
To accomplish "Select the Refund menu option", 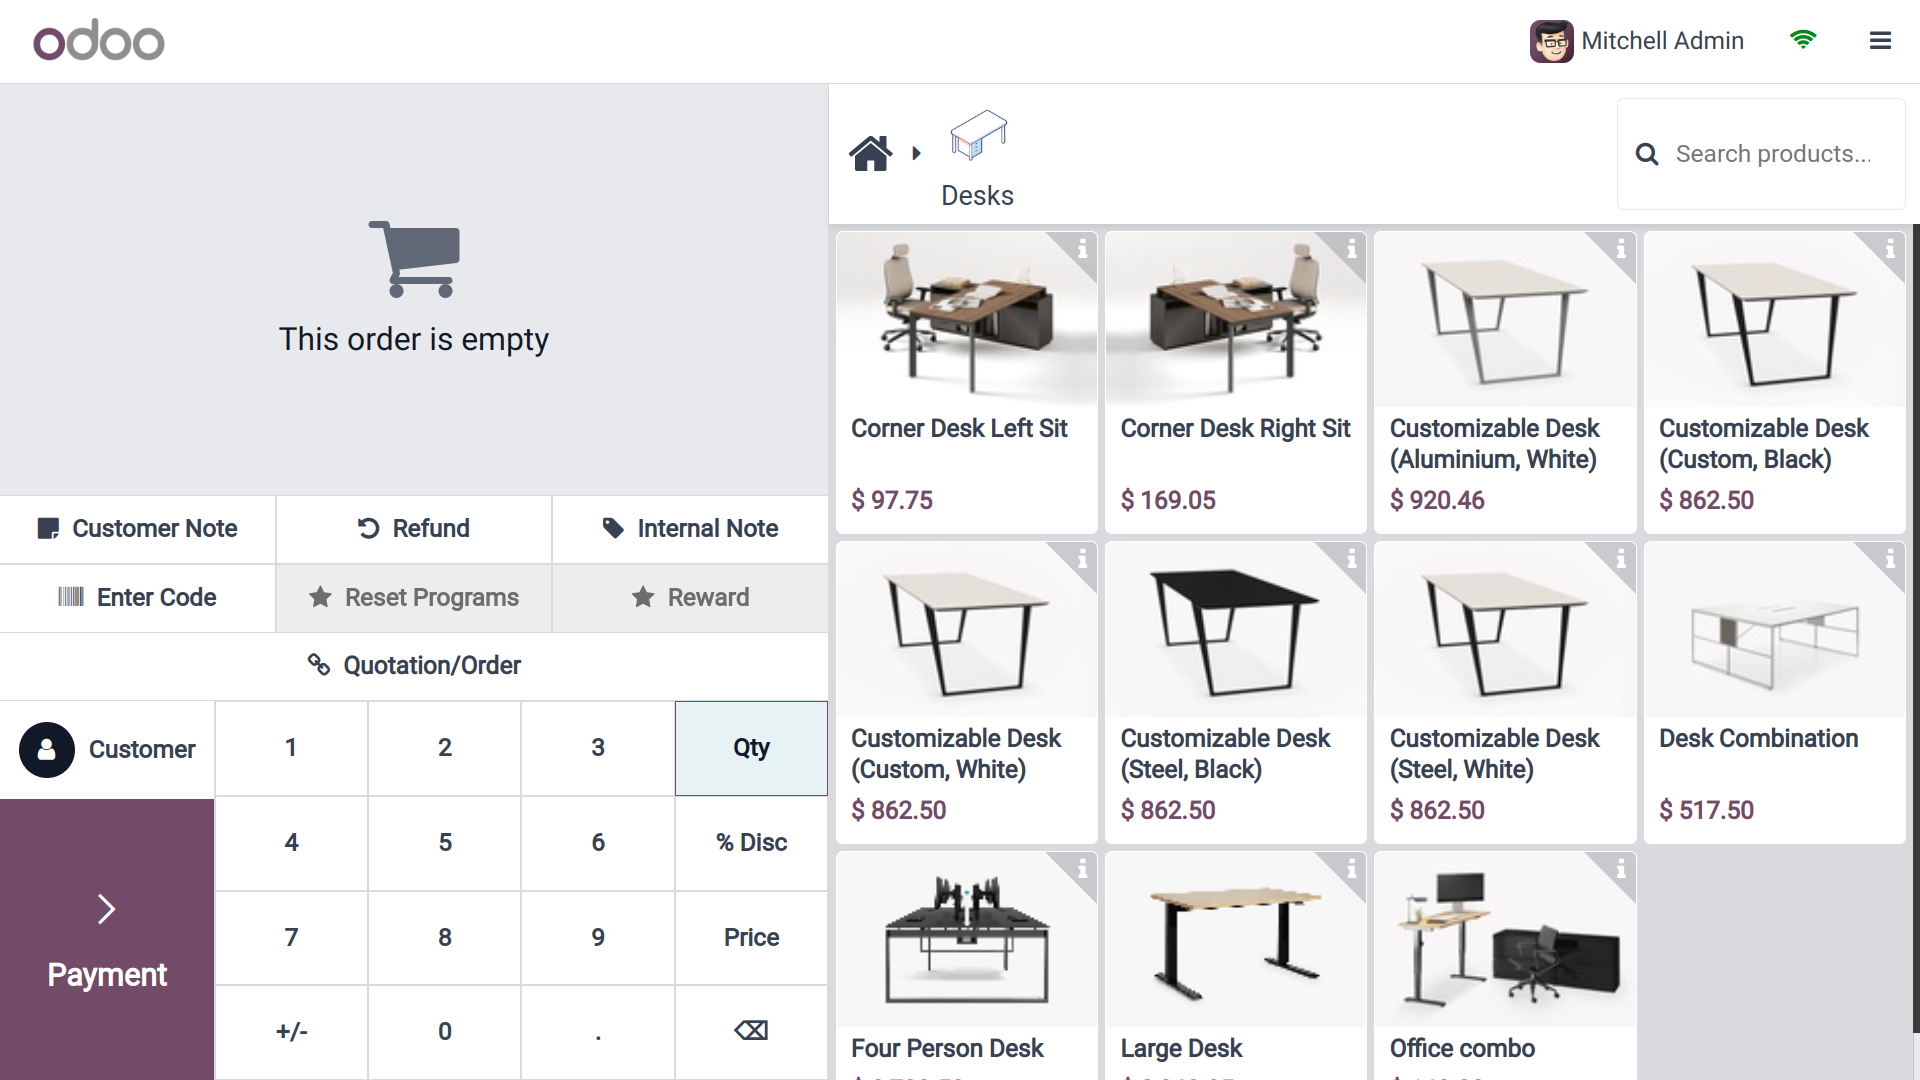I will [x=413, y=529].
